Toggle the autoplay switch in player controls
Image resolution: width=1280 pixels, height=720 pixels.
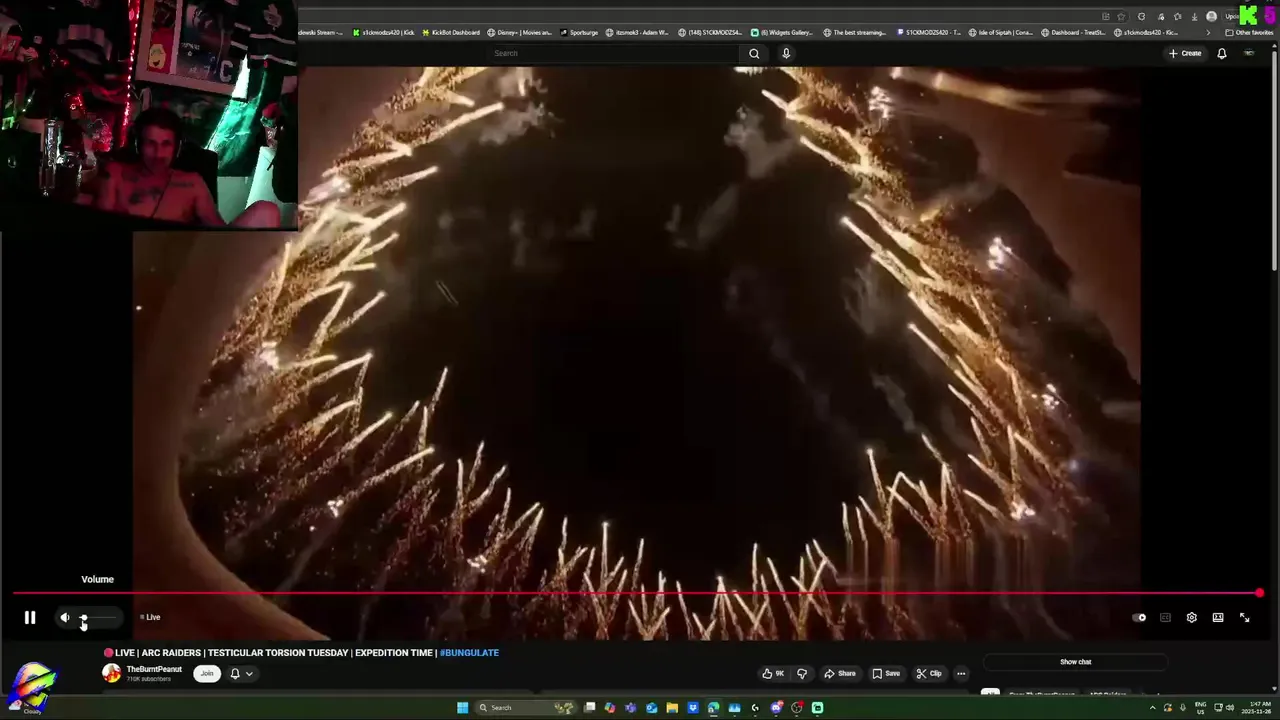[1139, 618]
